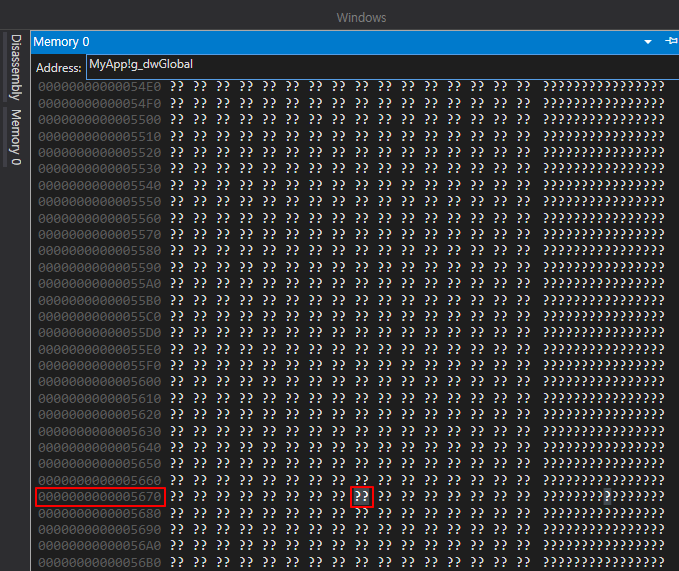Select address 00000000000055C0
Screen dimensions: 679x571
pyautogui.click(x=100, y=316)
